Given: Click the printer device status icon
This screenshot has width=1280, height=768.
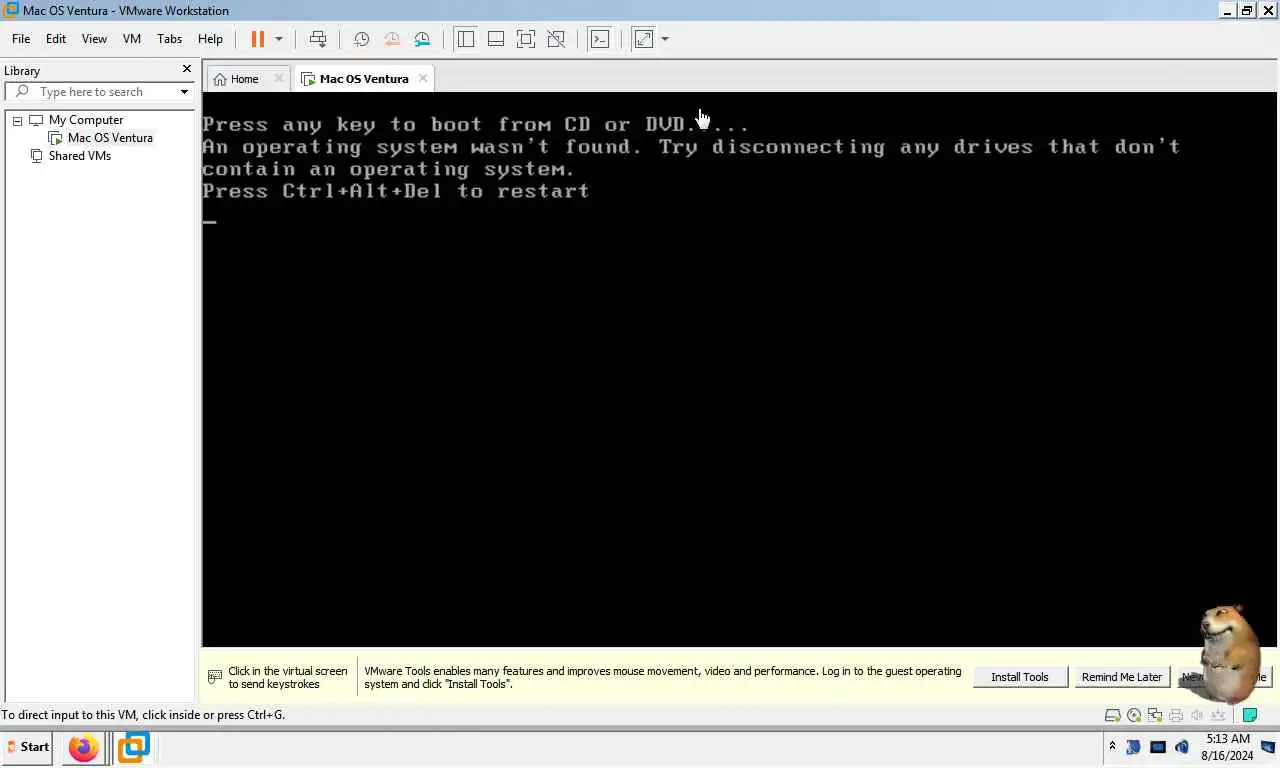Looking at the screenshot, I should (x=1176, y=715).
